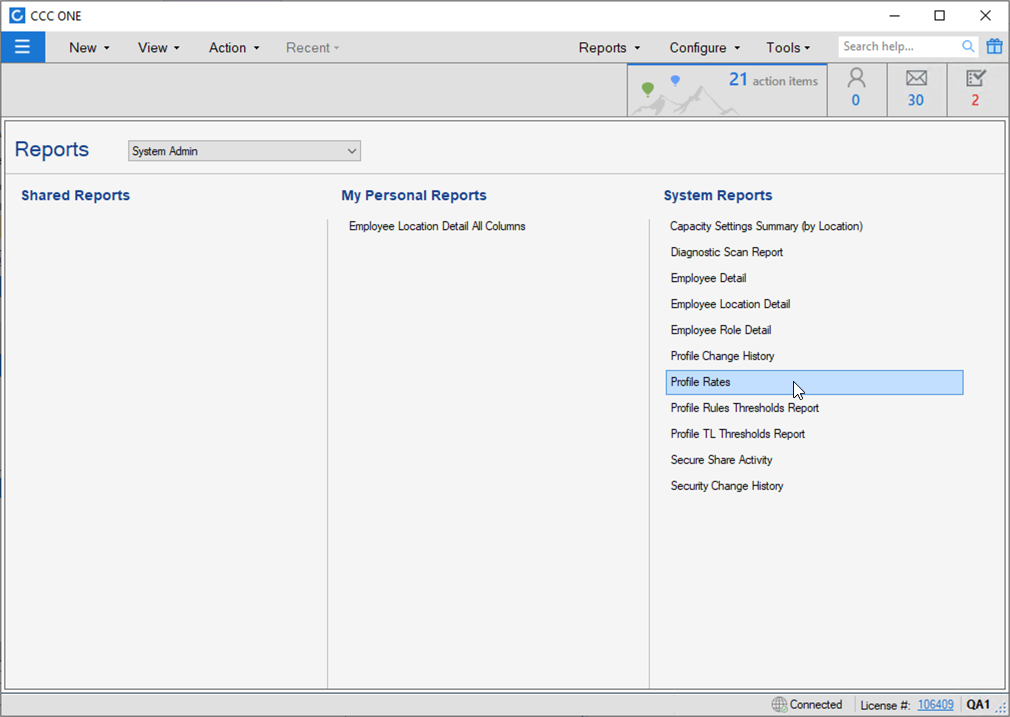Open the envelope messages icon showing 30
Image resolution: width=1010 pixels, height=717 pixels.
tap(916, 89)
